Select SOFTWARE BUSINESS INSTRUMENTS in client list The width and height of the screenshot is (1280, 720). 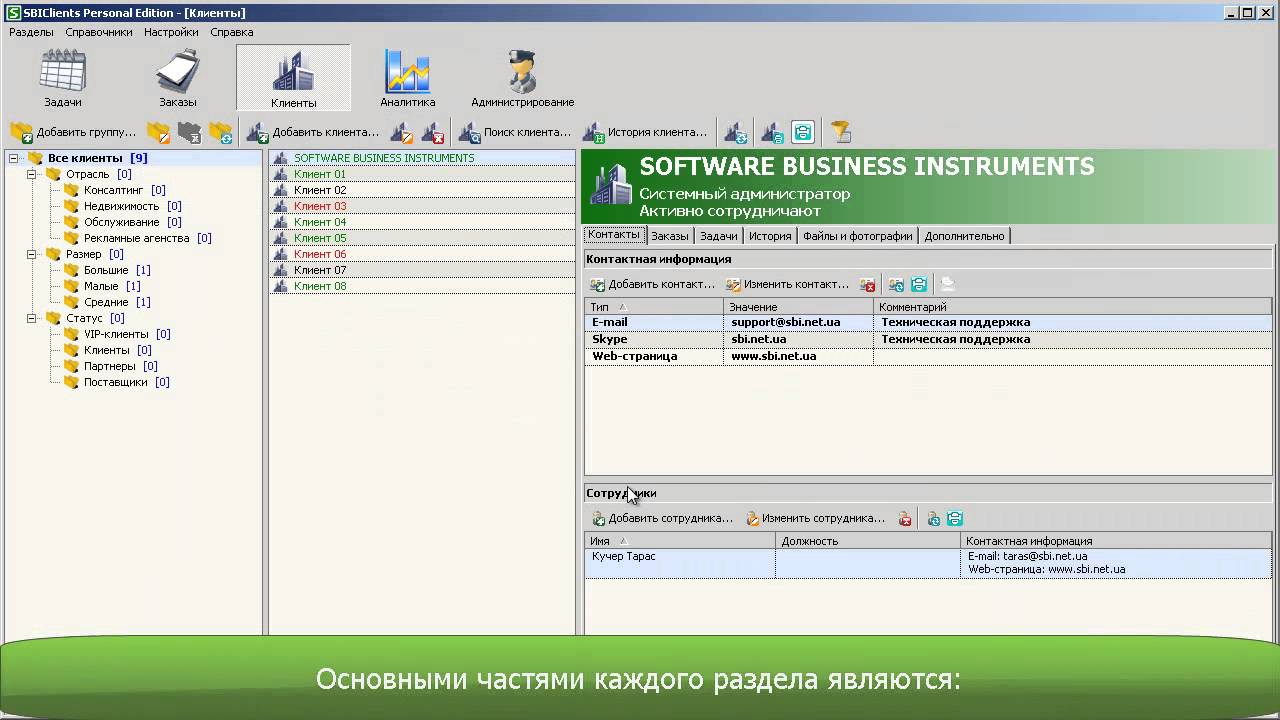pyautogui.click(x=422, y=158)
